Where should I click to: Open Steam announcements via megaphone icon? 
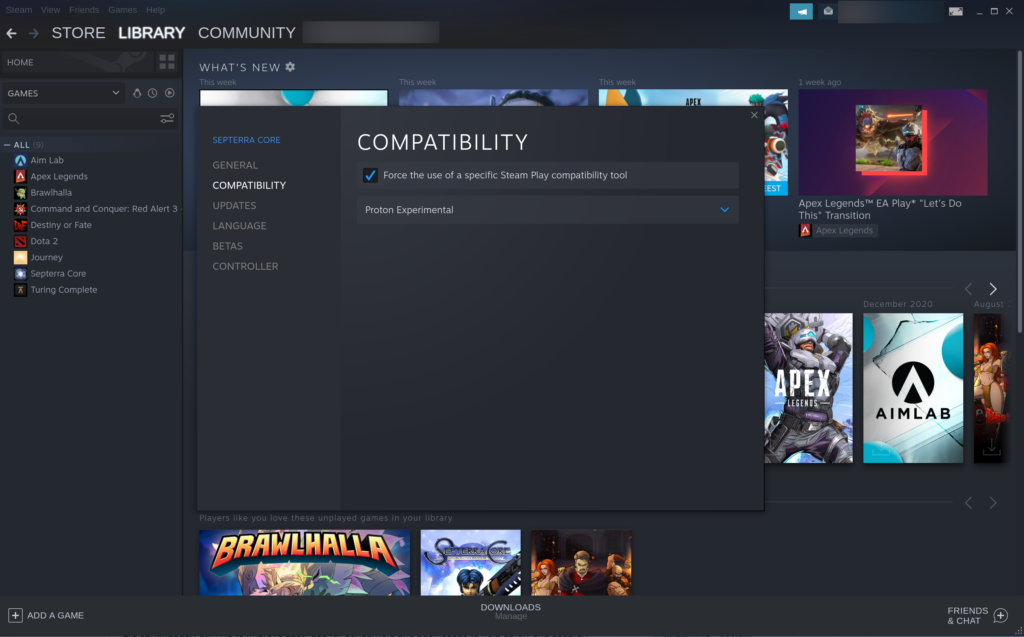pyautogui.click(x=800, y=11)
